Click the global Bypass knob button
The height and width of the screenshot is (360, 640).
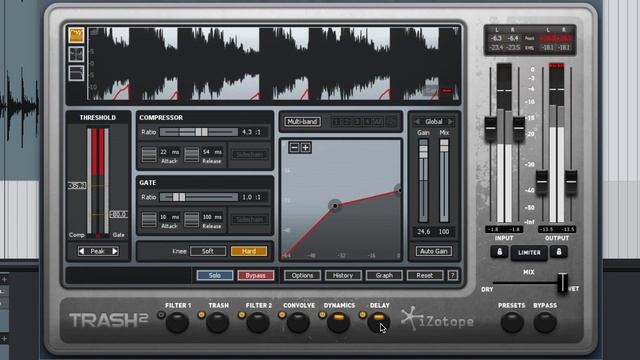tap(545, 323)
